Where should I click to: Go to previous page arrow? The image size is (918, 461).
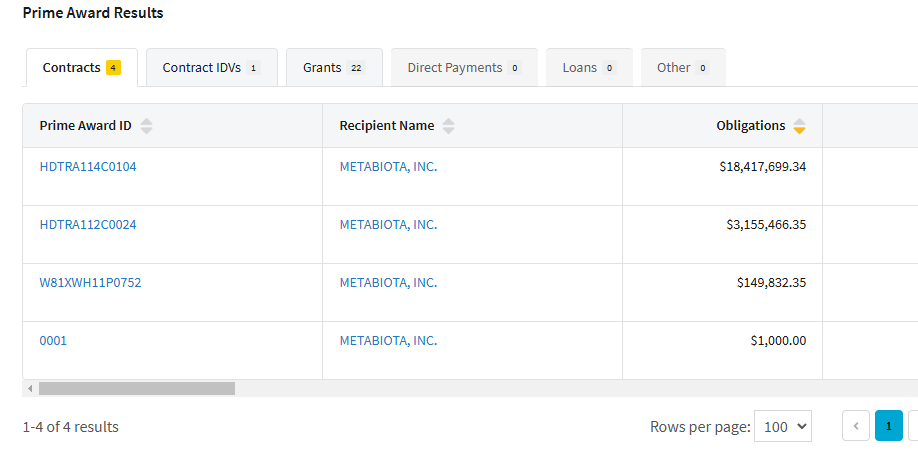click(x=856, y=426)
